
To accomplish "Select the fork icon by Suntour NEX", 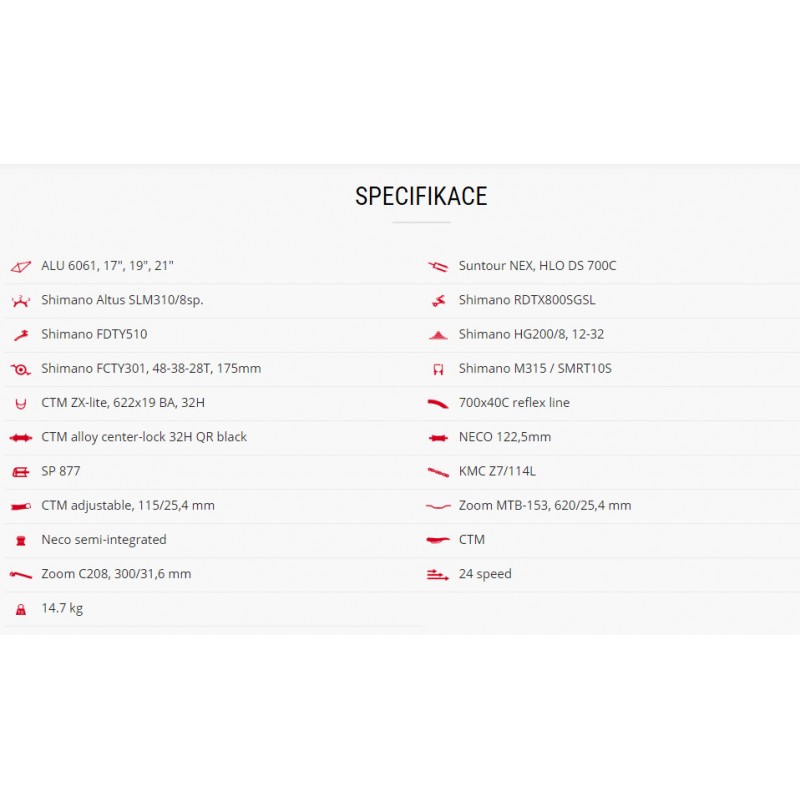I will 438,266.
